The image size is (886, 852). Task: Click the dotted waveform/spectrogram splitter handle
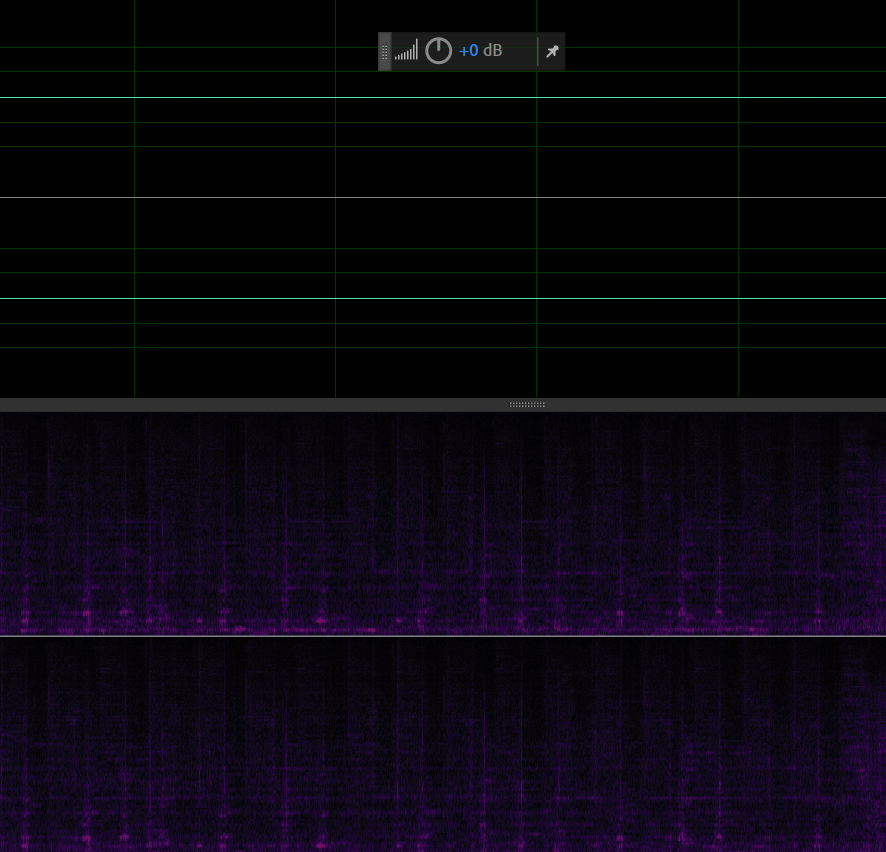[527, 405]
